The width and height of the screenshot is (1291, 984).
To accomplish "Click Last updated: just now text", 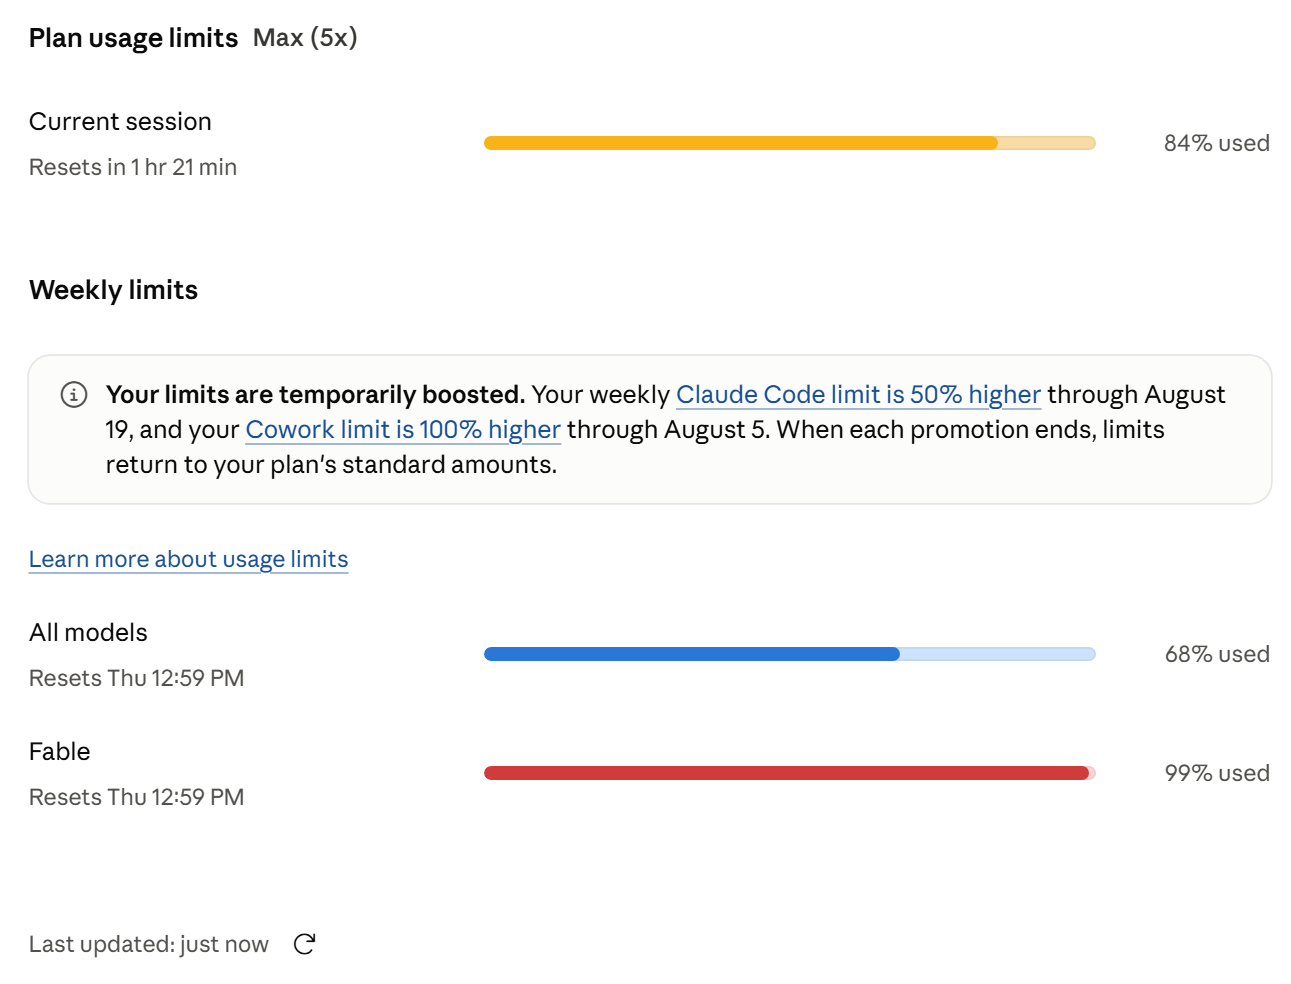I will click(149, 944).
